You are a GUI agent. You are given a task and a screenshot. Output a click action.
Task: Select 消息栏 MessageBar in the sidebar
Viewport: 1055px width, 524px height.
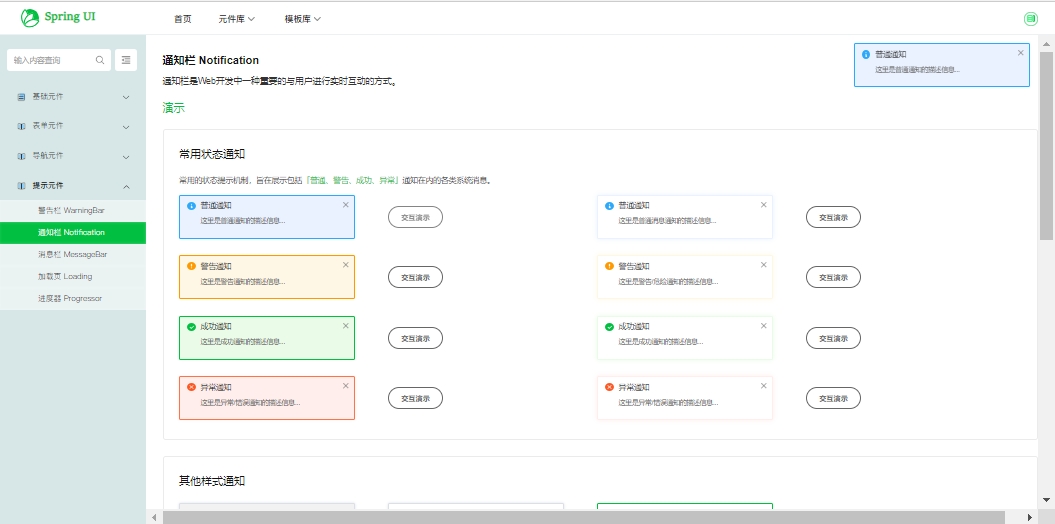(x=72, y=254)
